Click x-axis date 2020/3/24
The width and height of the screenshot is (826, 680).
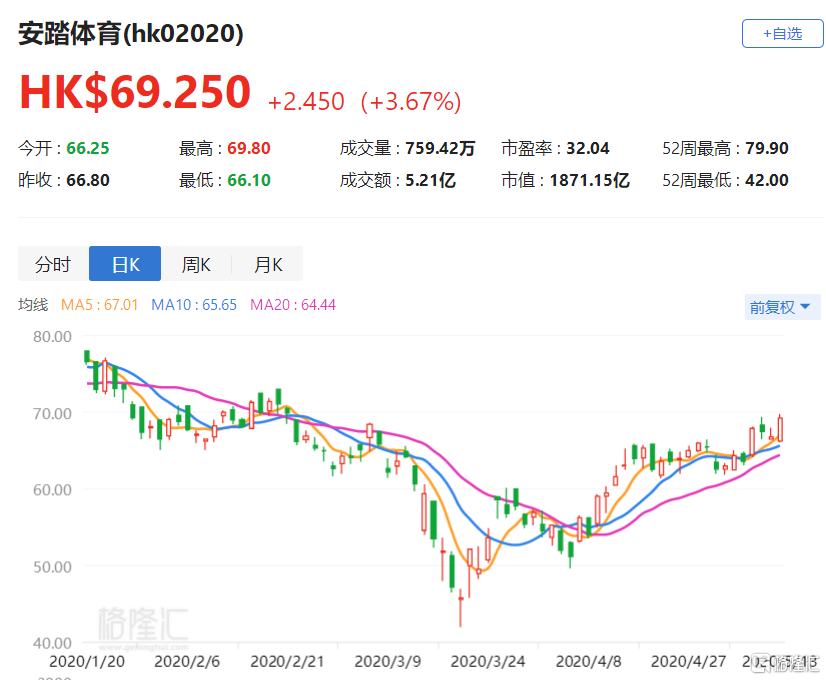click(x=488, y=661)
